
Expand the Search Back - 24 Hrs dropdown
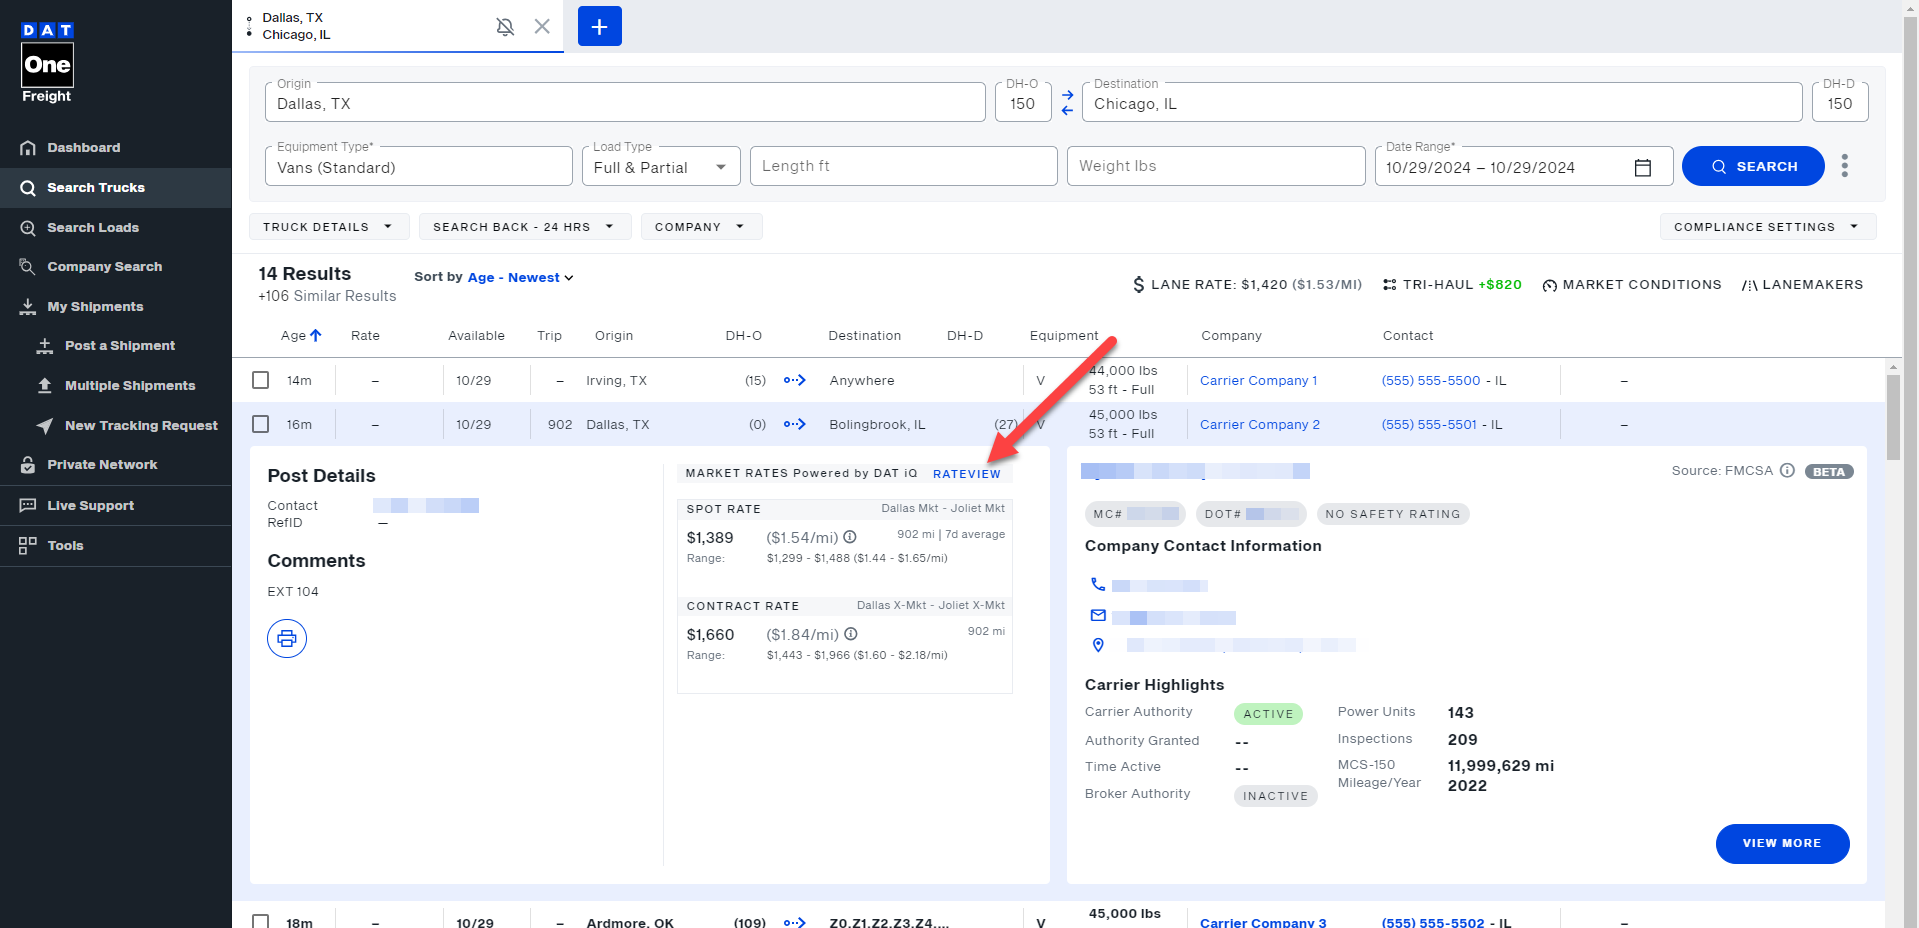click(x=525, y=227)
